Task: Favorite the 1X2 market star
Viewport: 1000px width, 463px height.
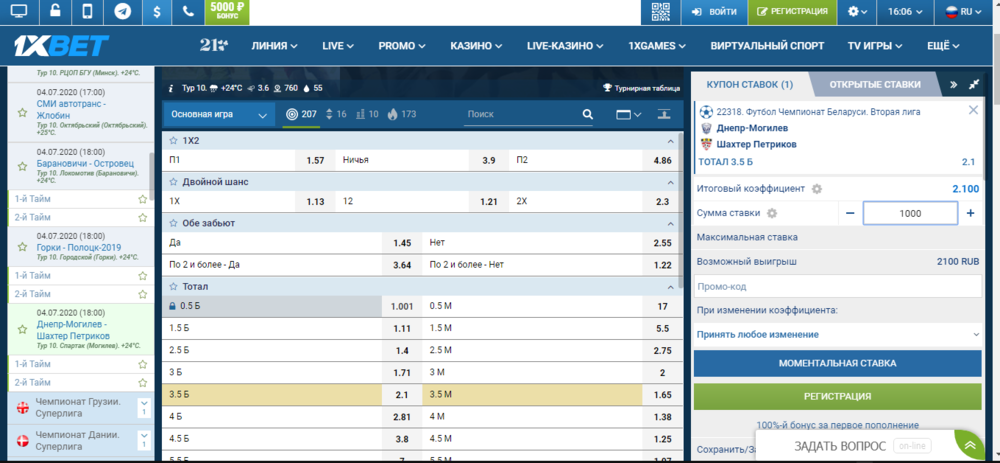Action: [173, 140]
